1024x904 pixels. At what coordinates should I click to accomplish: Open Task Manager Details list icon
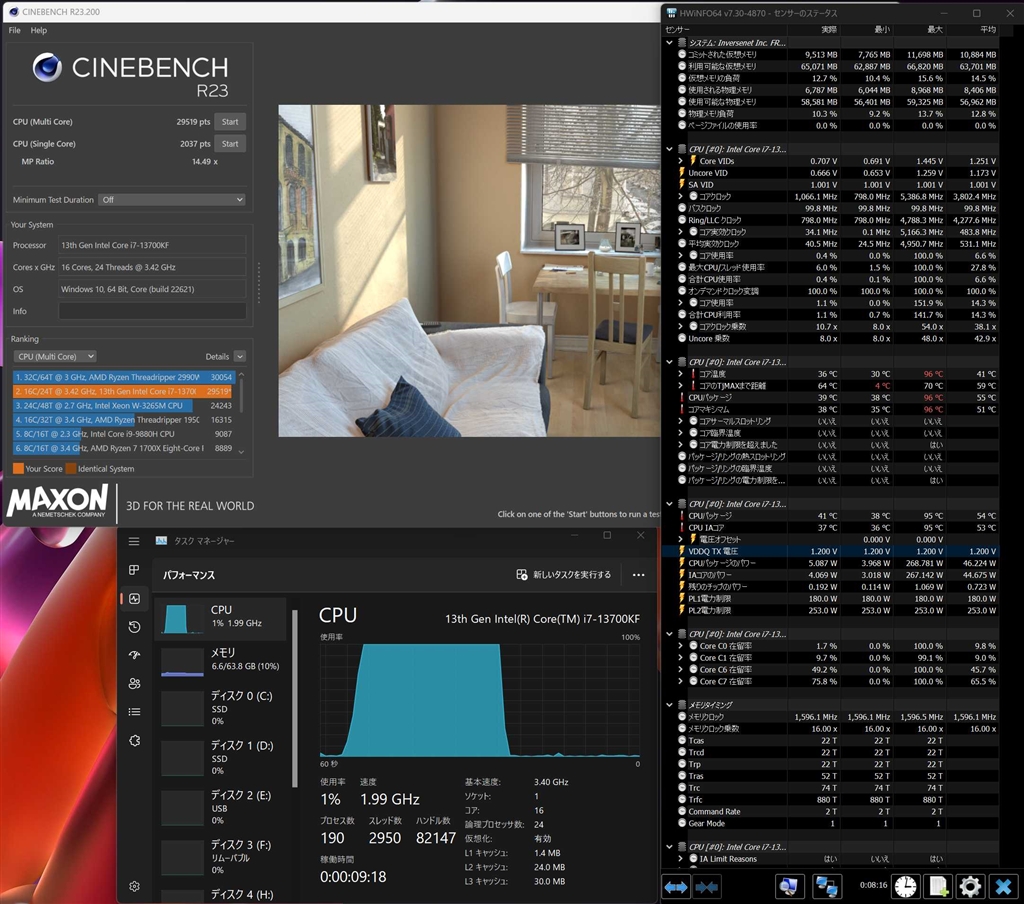pos(135,712)
